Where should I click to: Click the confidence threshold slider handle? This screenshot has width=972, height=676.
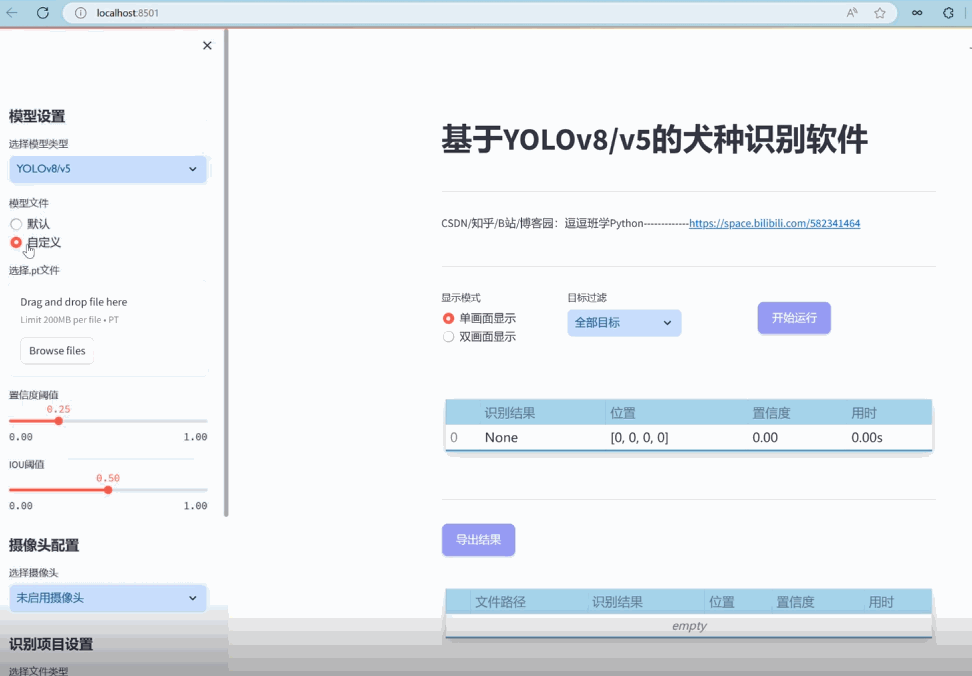(58, 421)
